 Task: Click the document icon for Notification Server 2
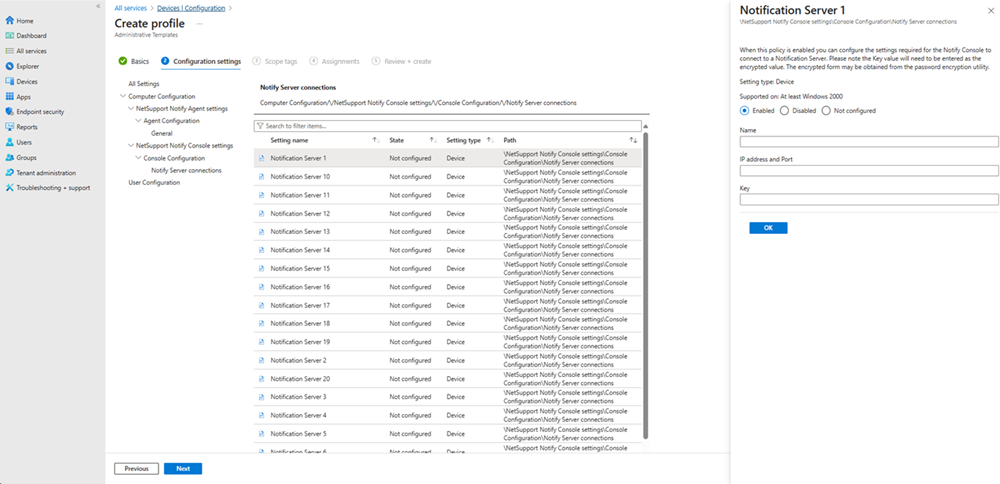point(261,360)
